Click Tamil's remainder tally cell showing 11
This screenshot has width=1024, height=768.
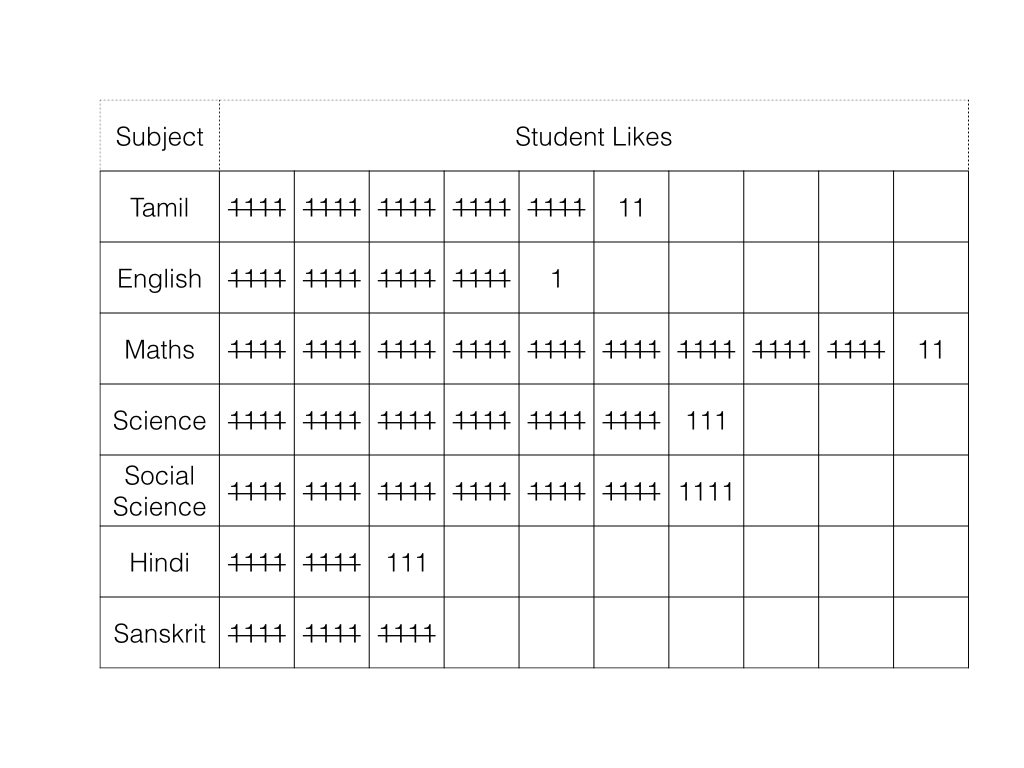tap(632, 207)
